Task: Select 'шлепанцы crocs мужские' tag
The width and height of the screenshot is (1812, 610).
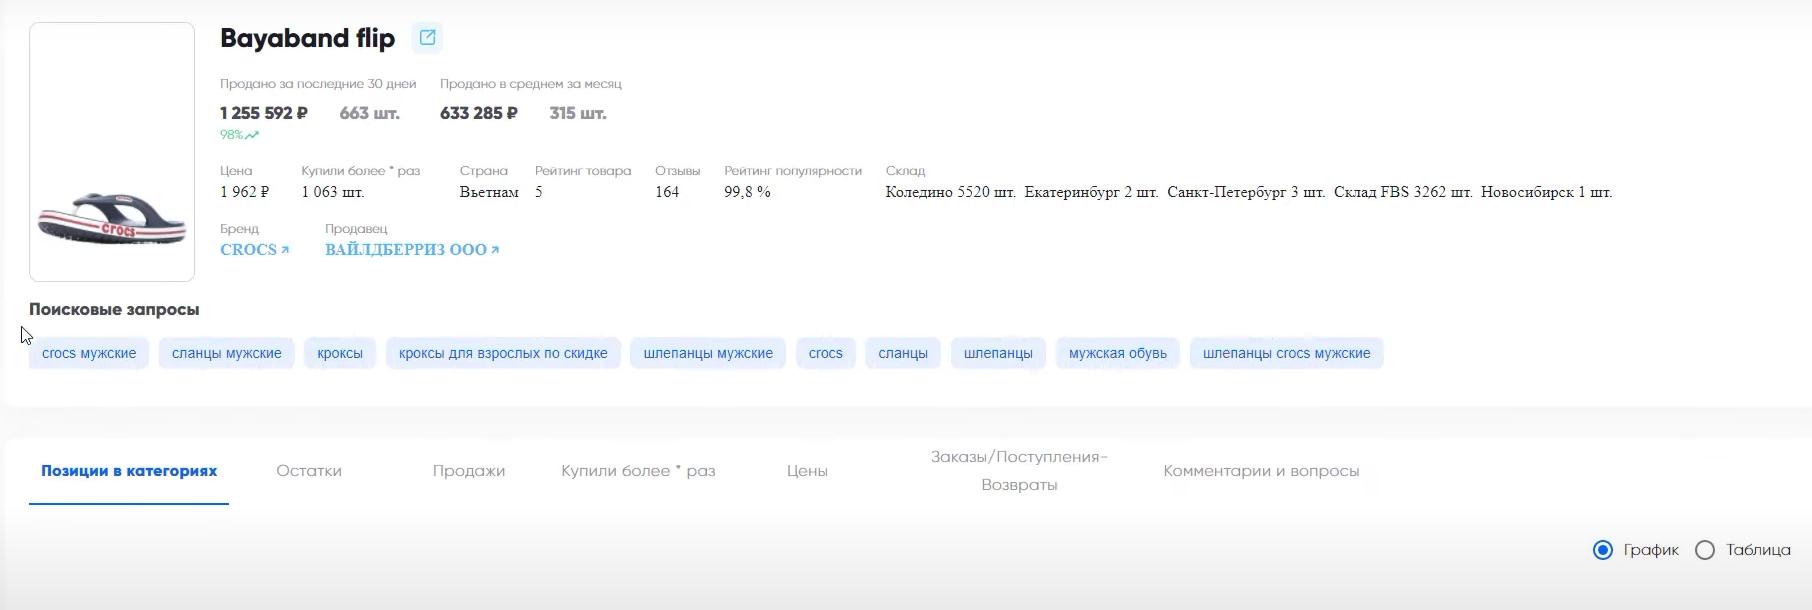Action: [x=1287, y=353]
